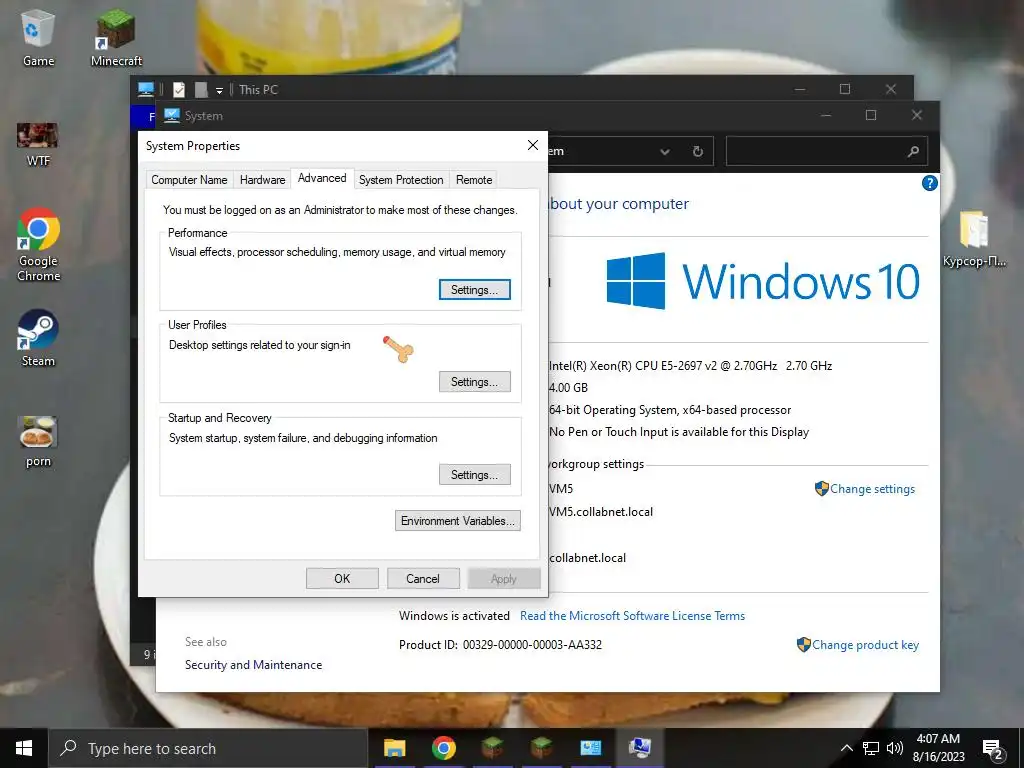Screen dimensions: 1024x768
Task: Open Performance Settings button
Action: [x=475, y=290]
